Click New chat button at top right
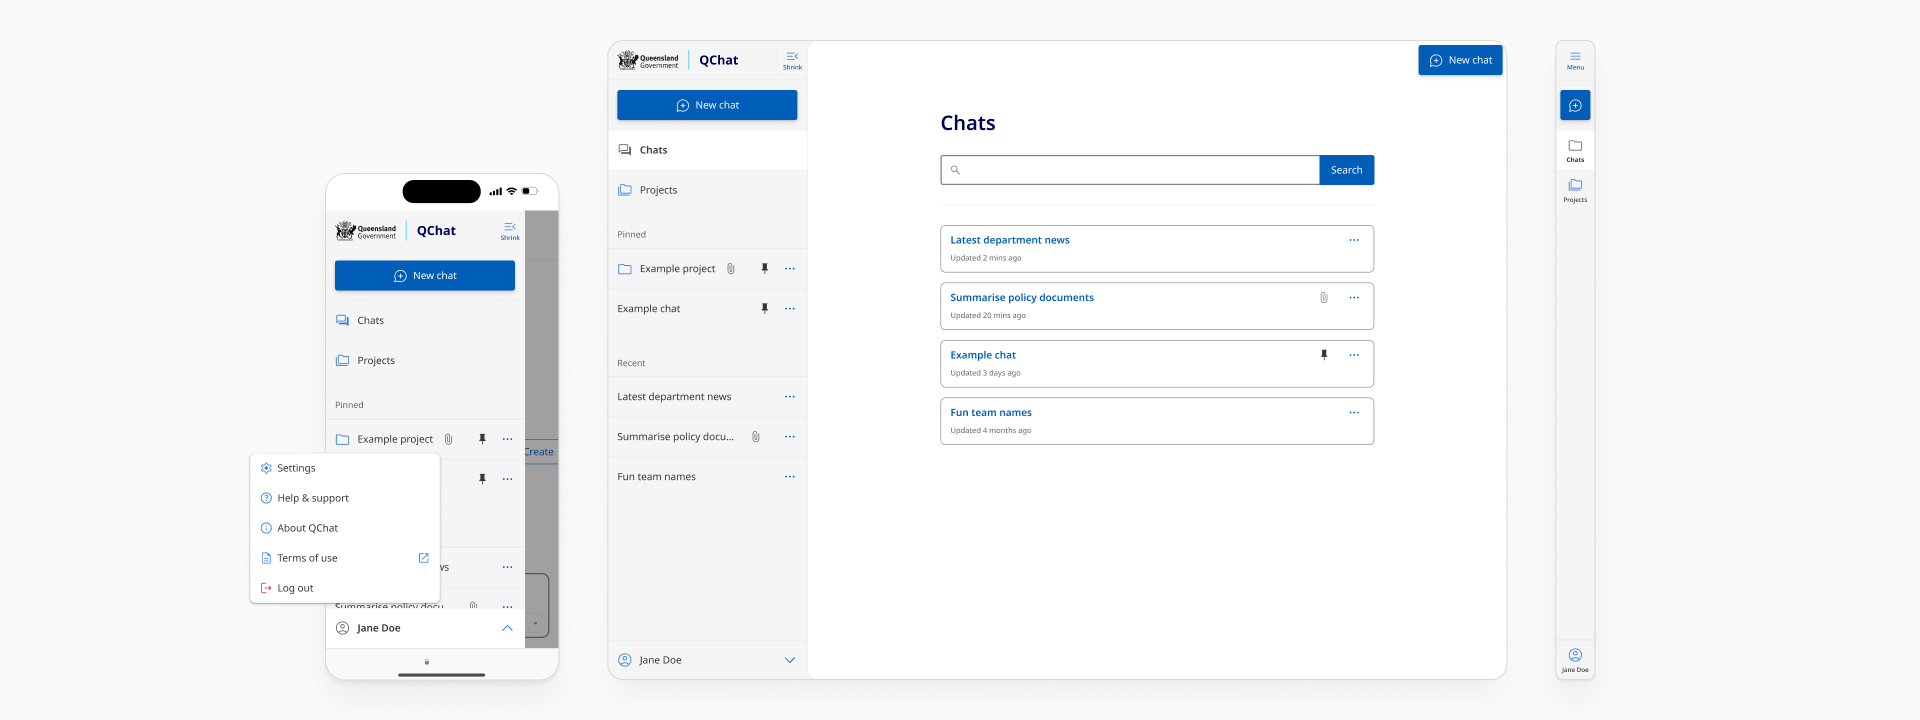Screen dimensions: 1920x720 point(1460,60)
